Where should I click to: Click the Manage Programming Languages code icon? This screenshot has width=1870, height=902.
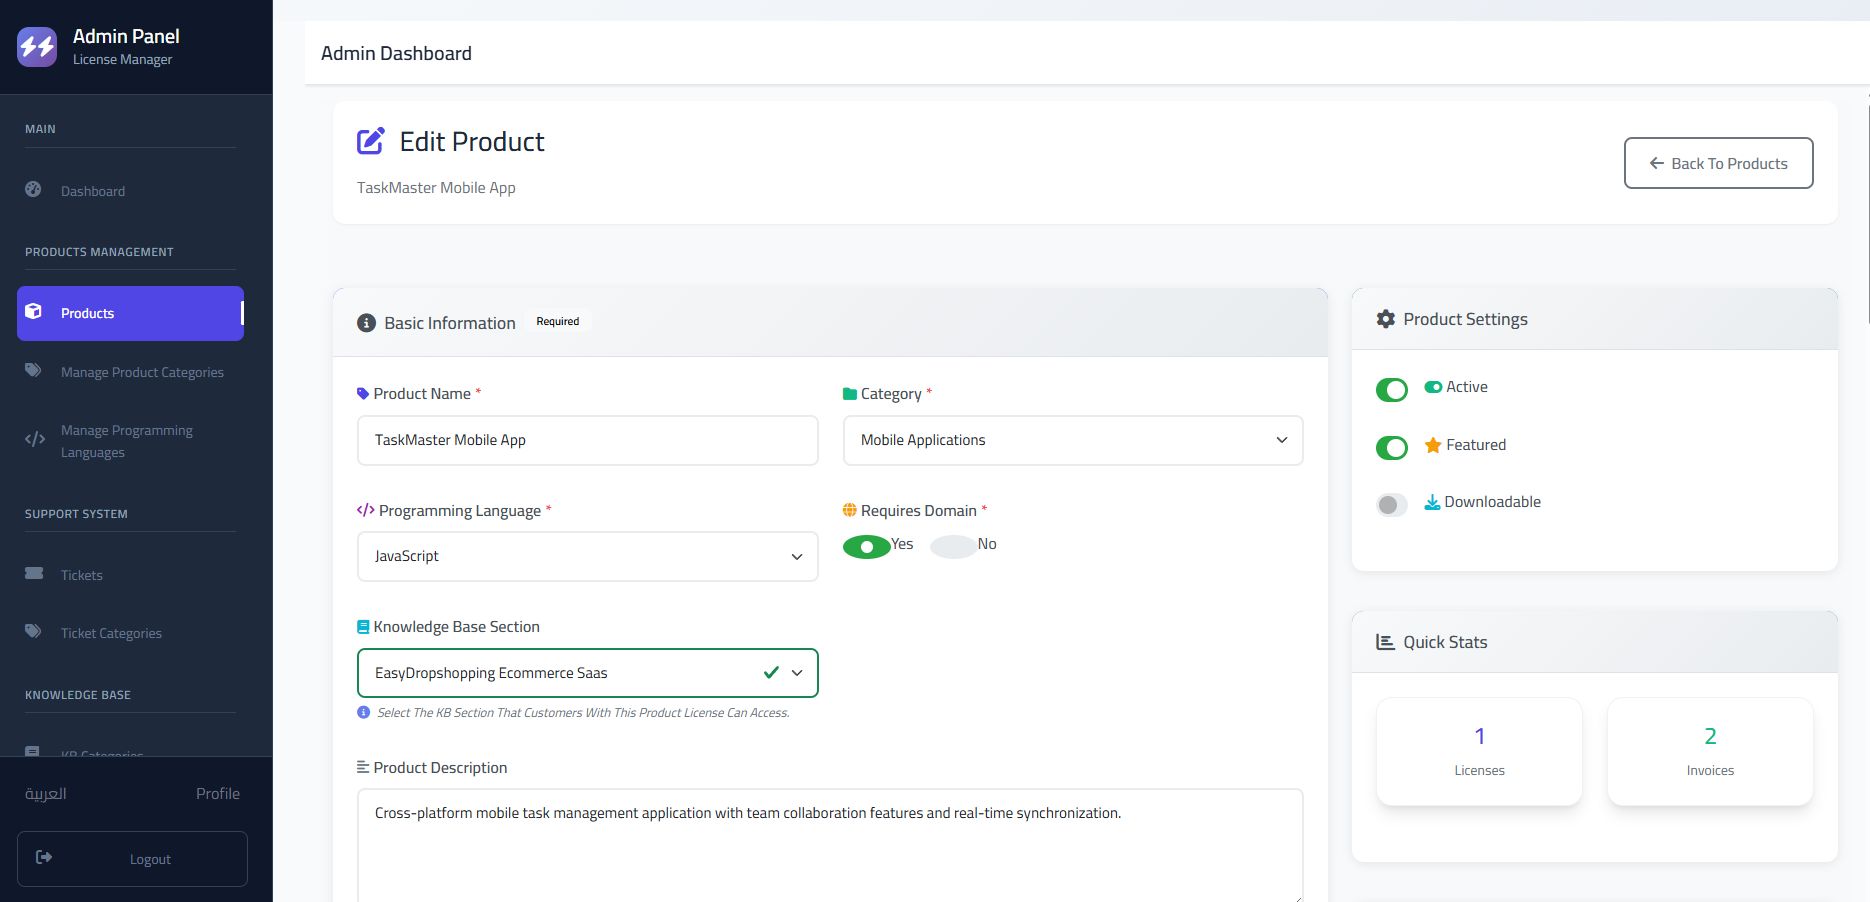click(35, 439)
